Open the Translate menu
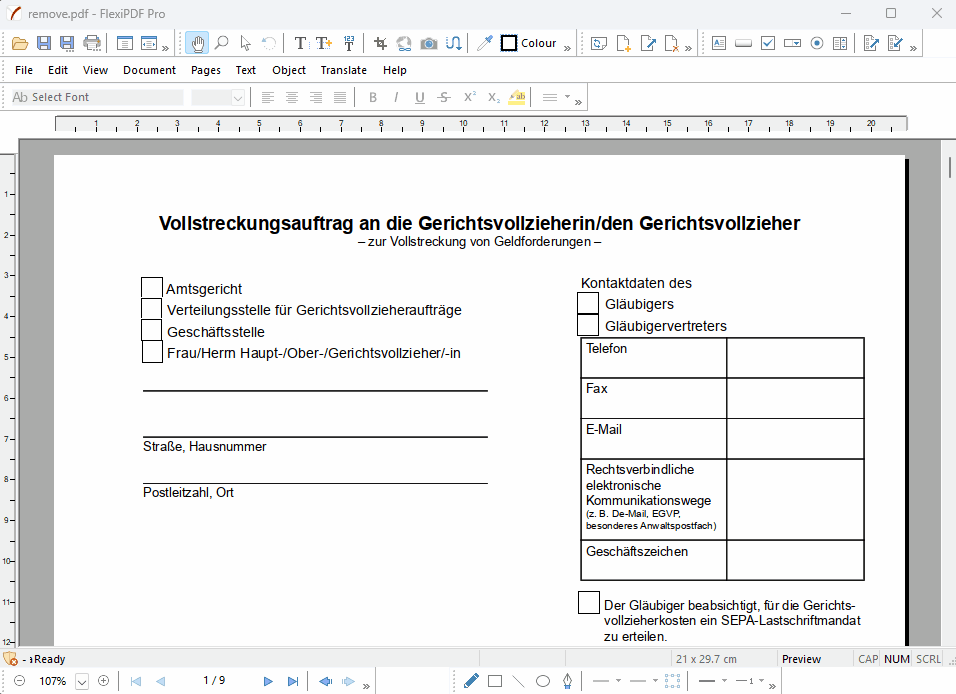 point(343,70)
